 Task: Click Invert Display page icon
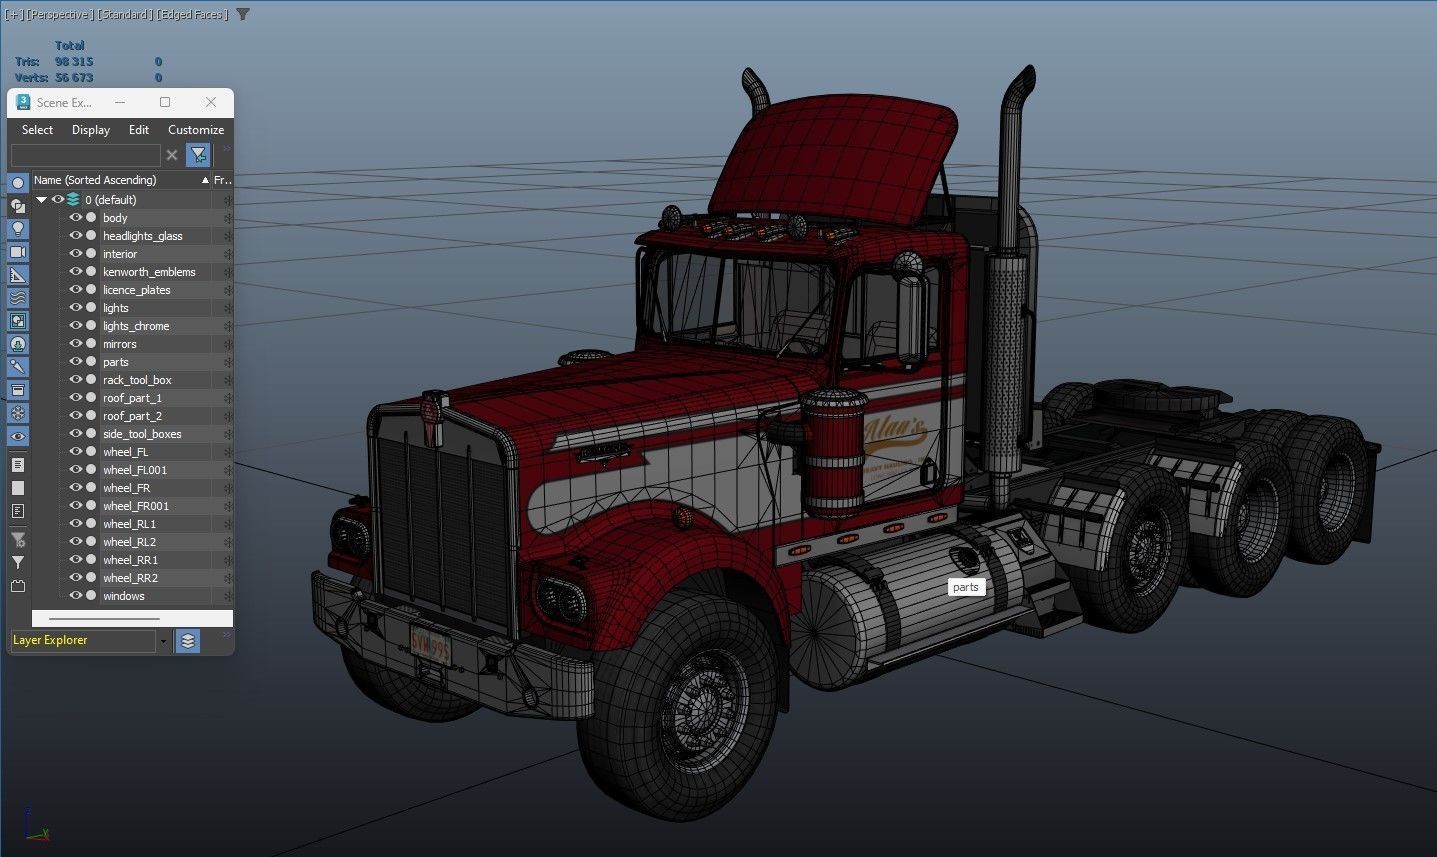[x=18, y=511]
